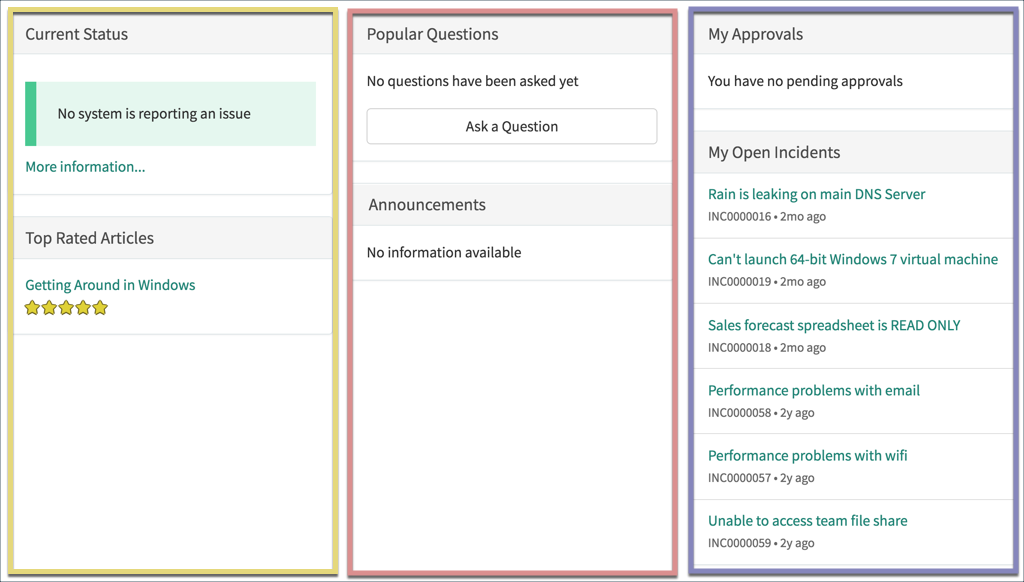The height and width of the screenshot is (582, 1024).
Task: Open the Getting Around in Windows article
Action: (110, 285)
